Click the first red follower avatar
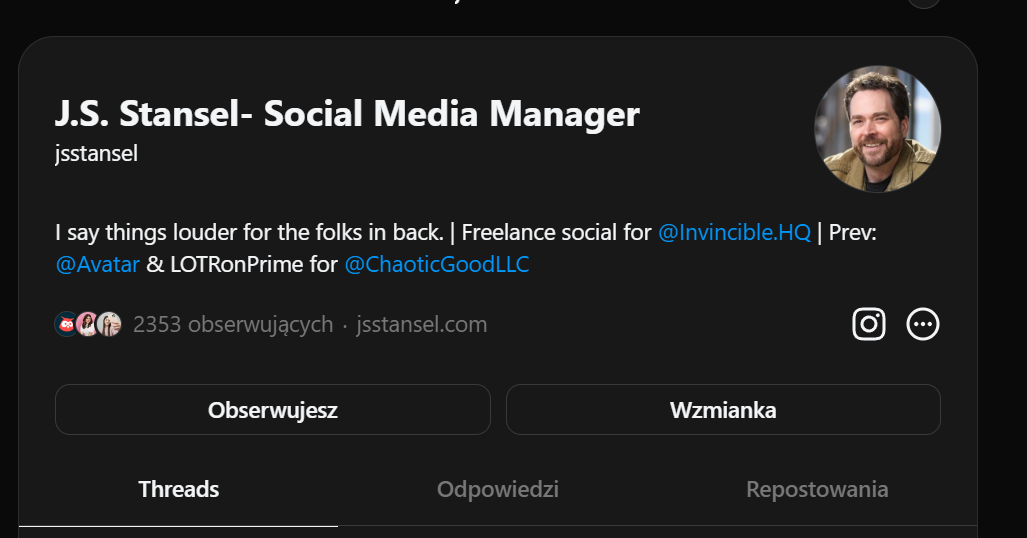Viewport: 1027px width, 538px height. 66,324
